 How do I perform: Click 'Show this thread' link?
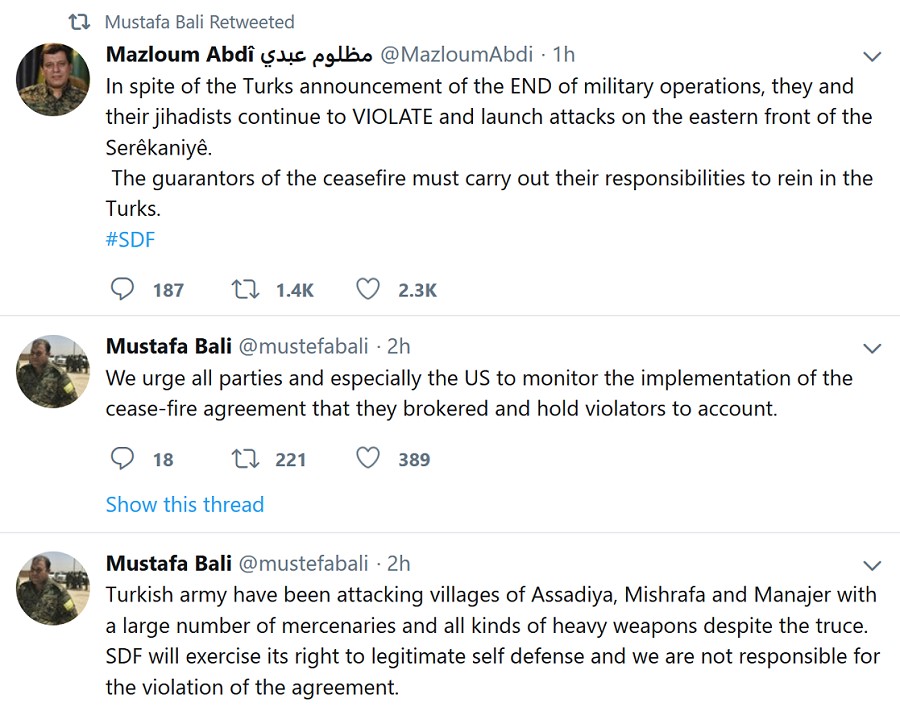tap(185, 504)
